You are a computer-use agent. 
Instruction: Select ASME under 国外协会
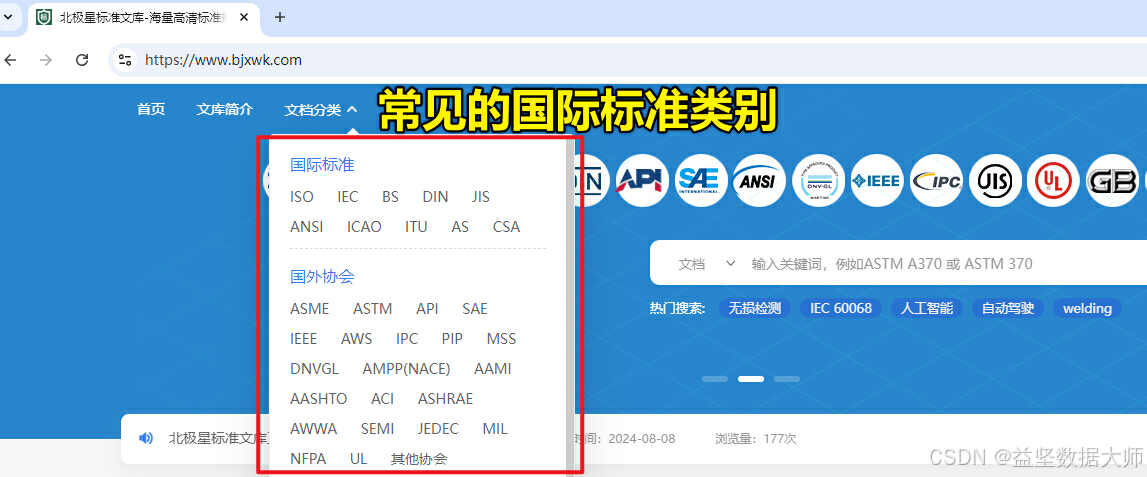coord(309,309)
